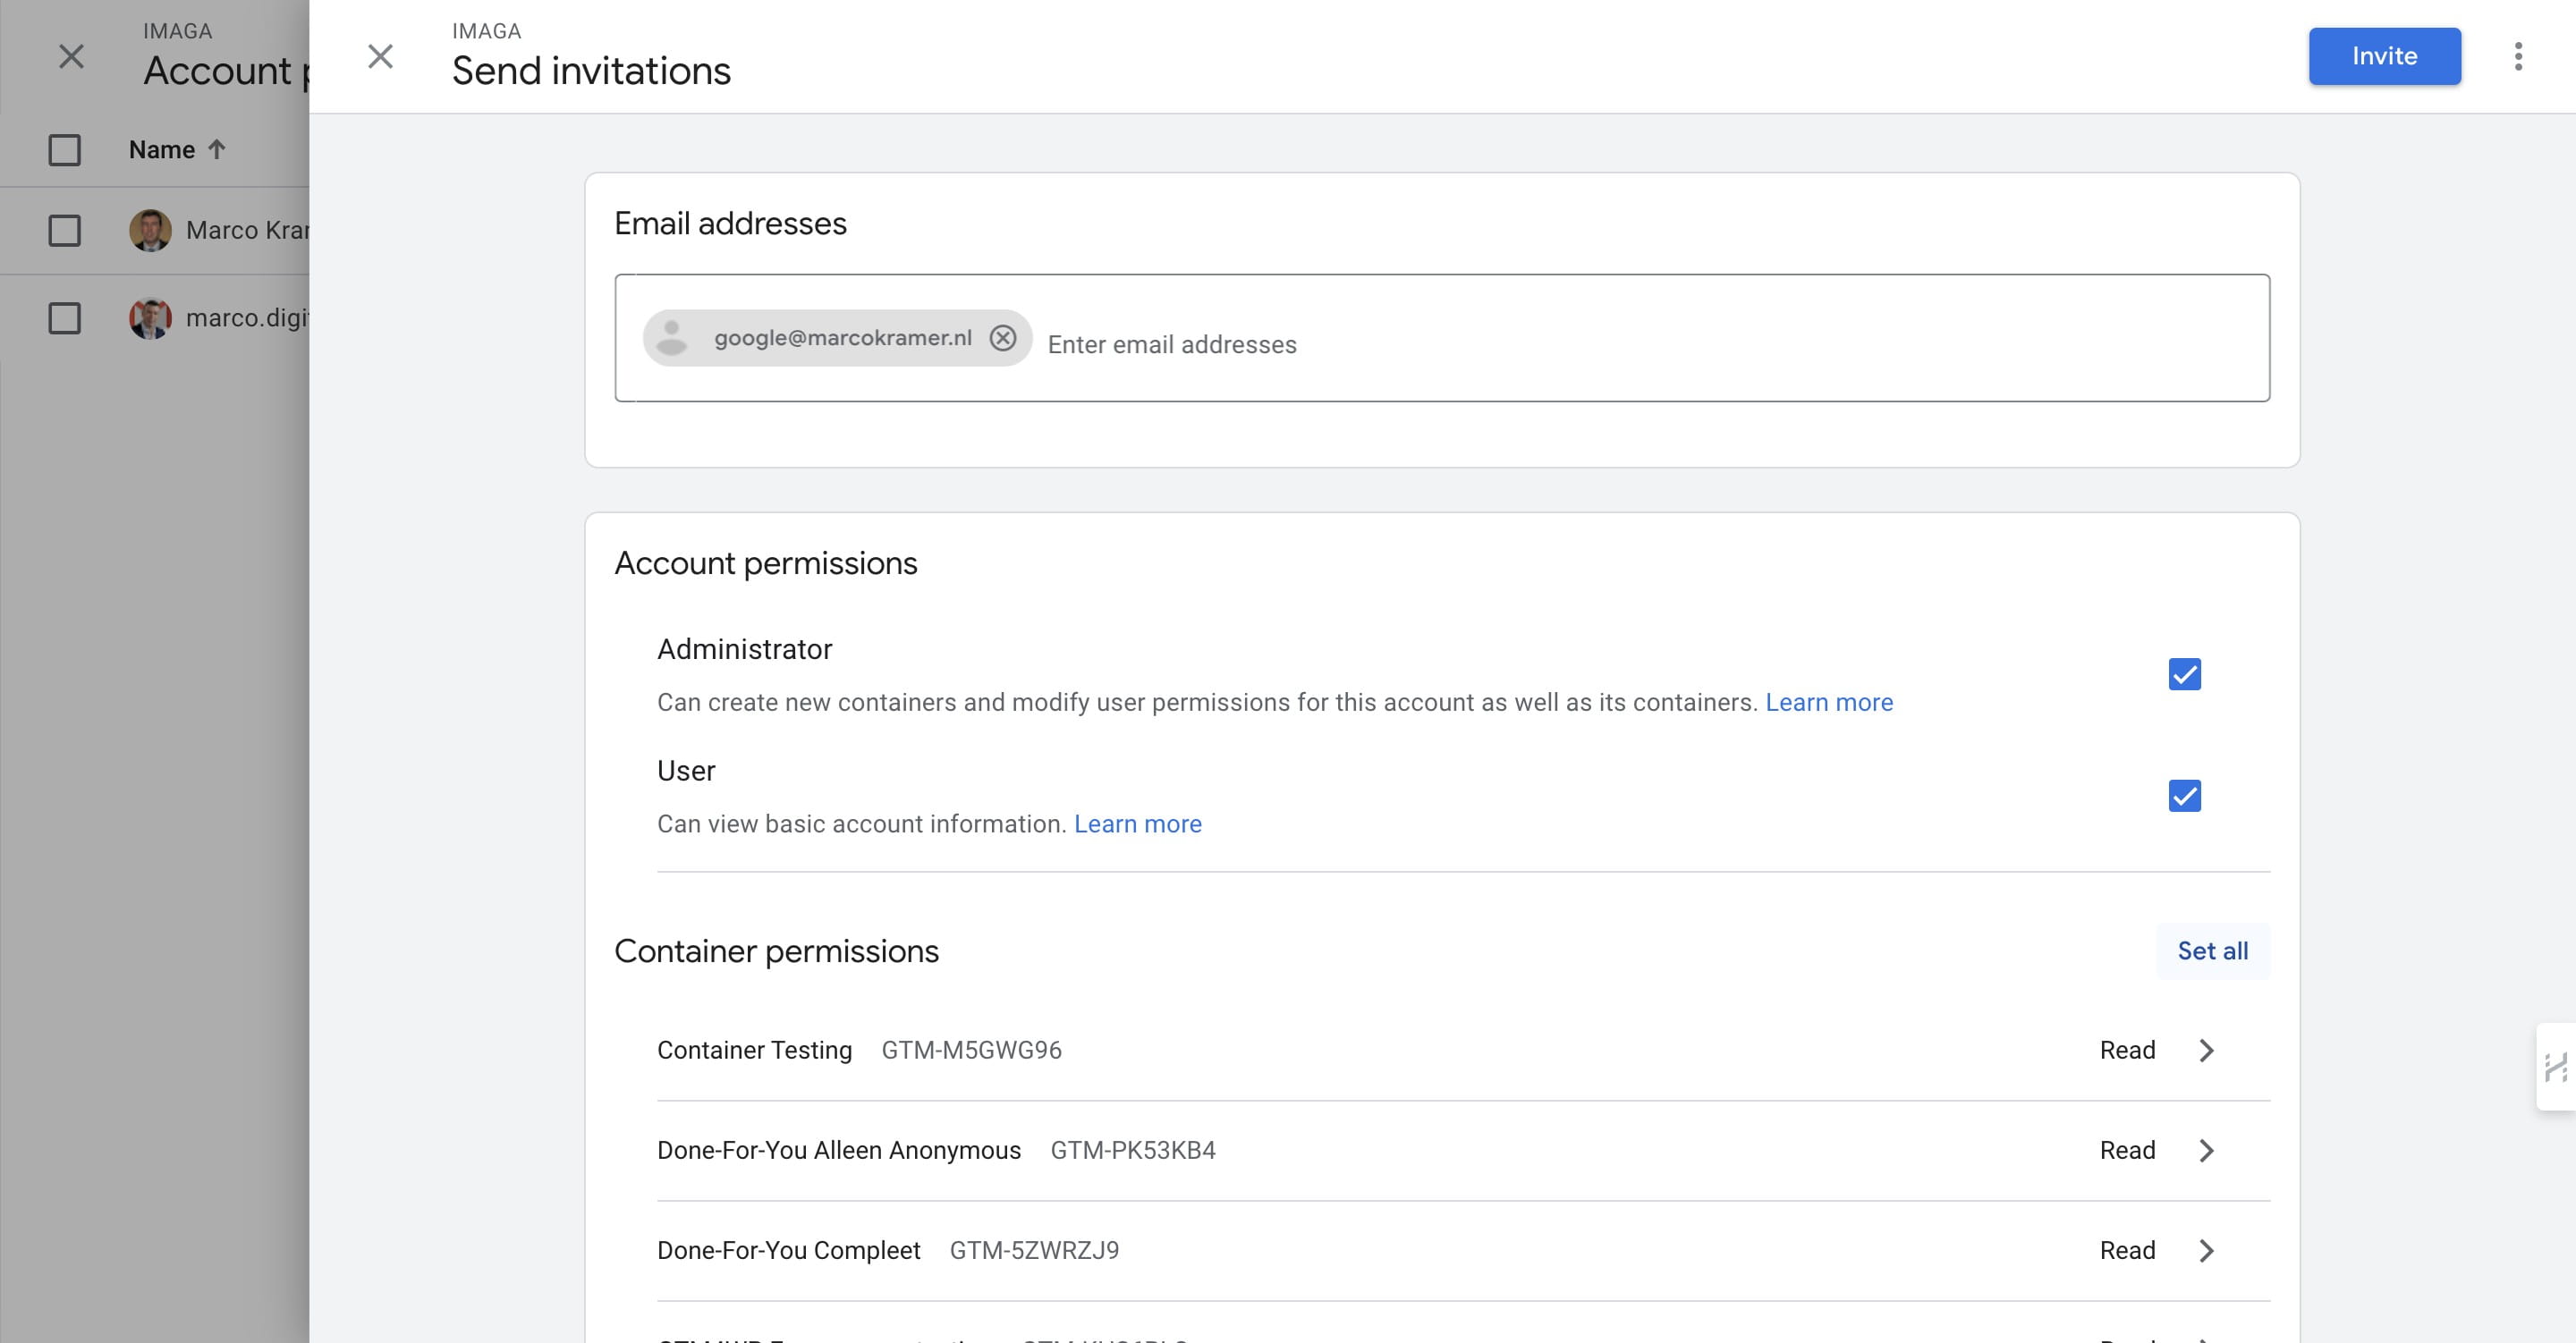The width and height of the screenshot is (2576, 1343).
Task: Click the Enter email addresses field
Action: click(1171, 344)
